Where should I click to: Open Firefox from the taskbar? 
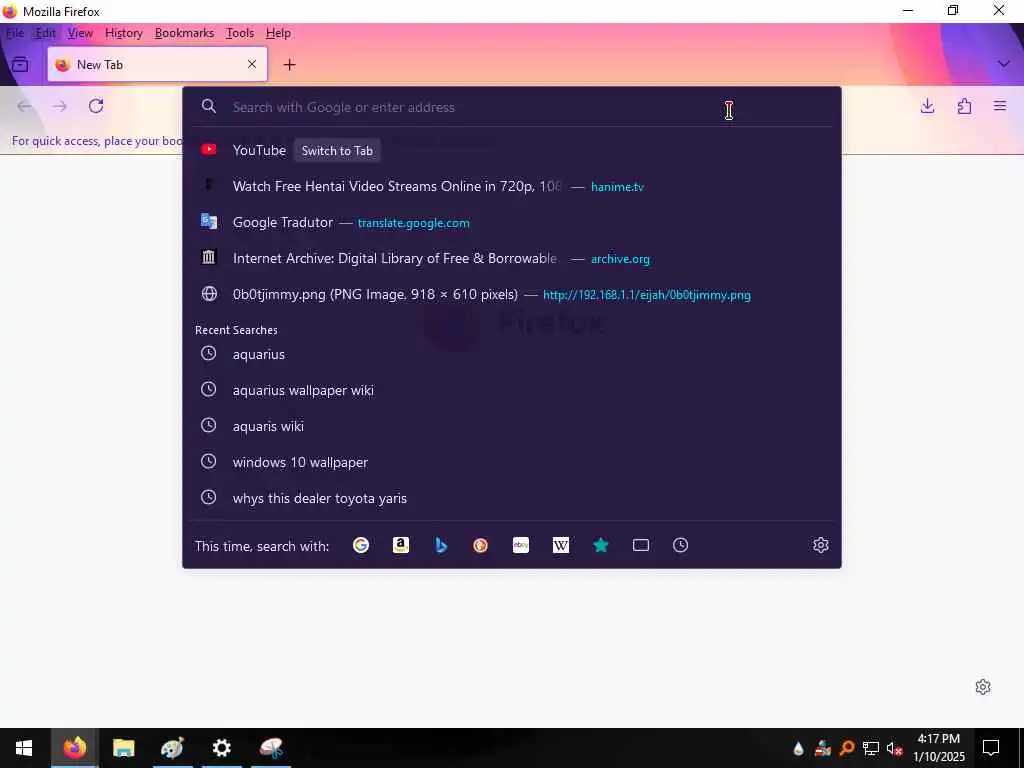74,748
